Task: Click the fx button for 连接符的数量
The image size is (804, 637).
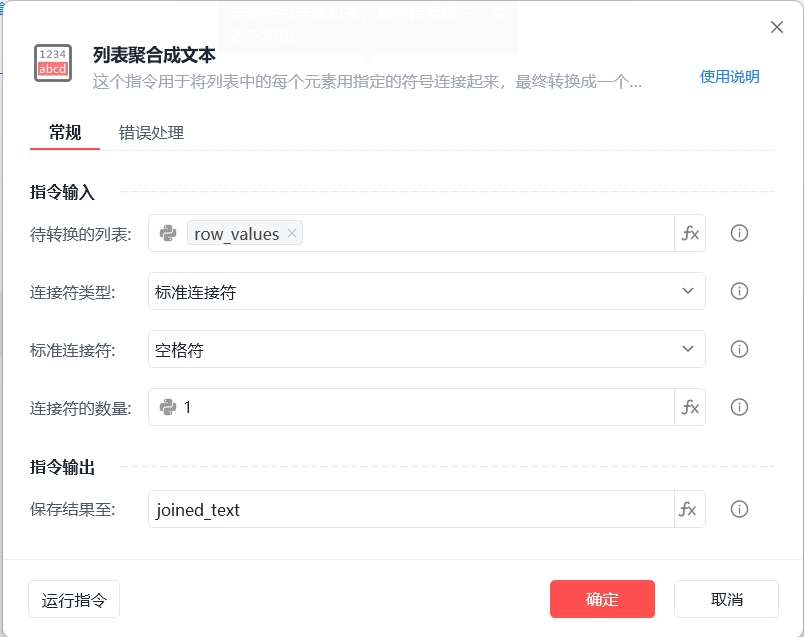Action: (690, 407)
